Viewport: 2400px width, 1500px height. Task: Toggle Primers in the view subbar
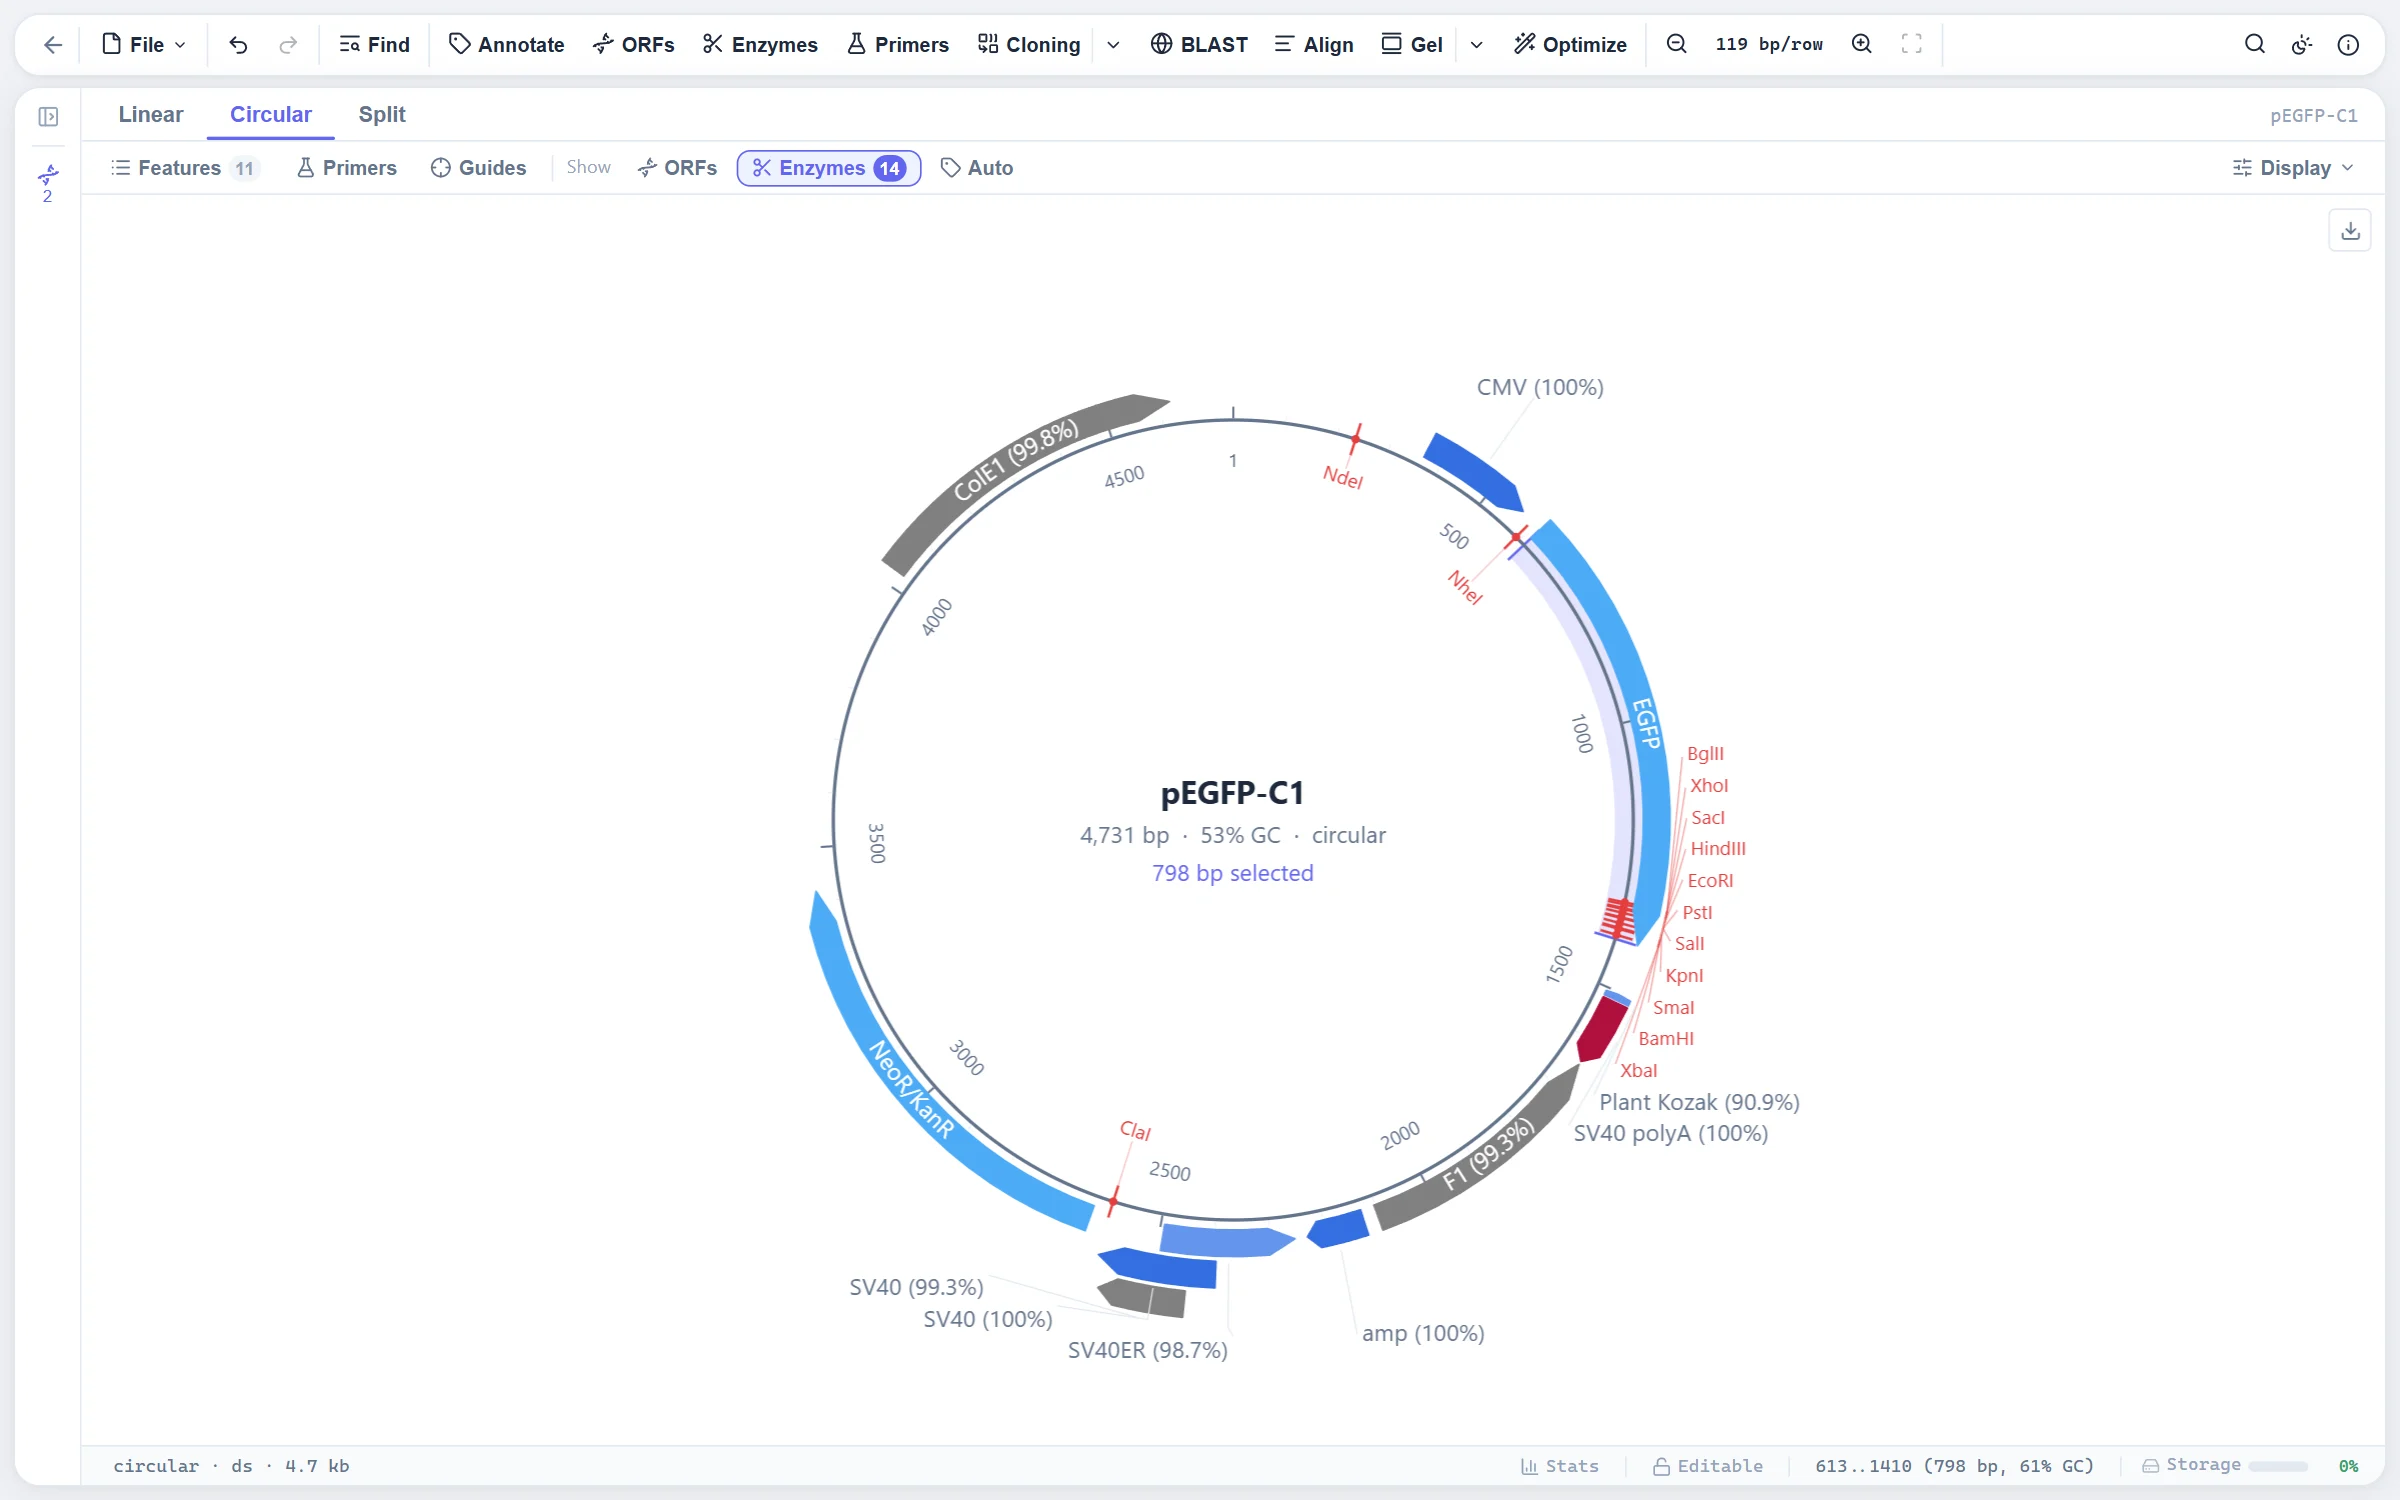pyautogui.click(x=347, y=168)
